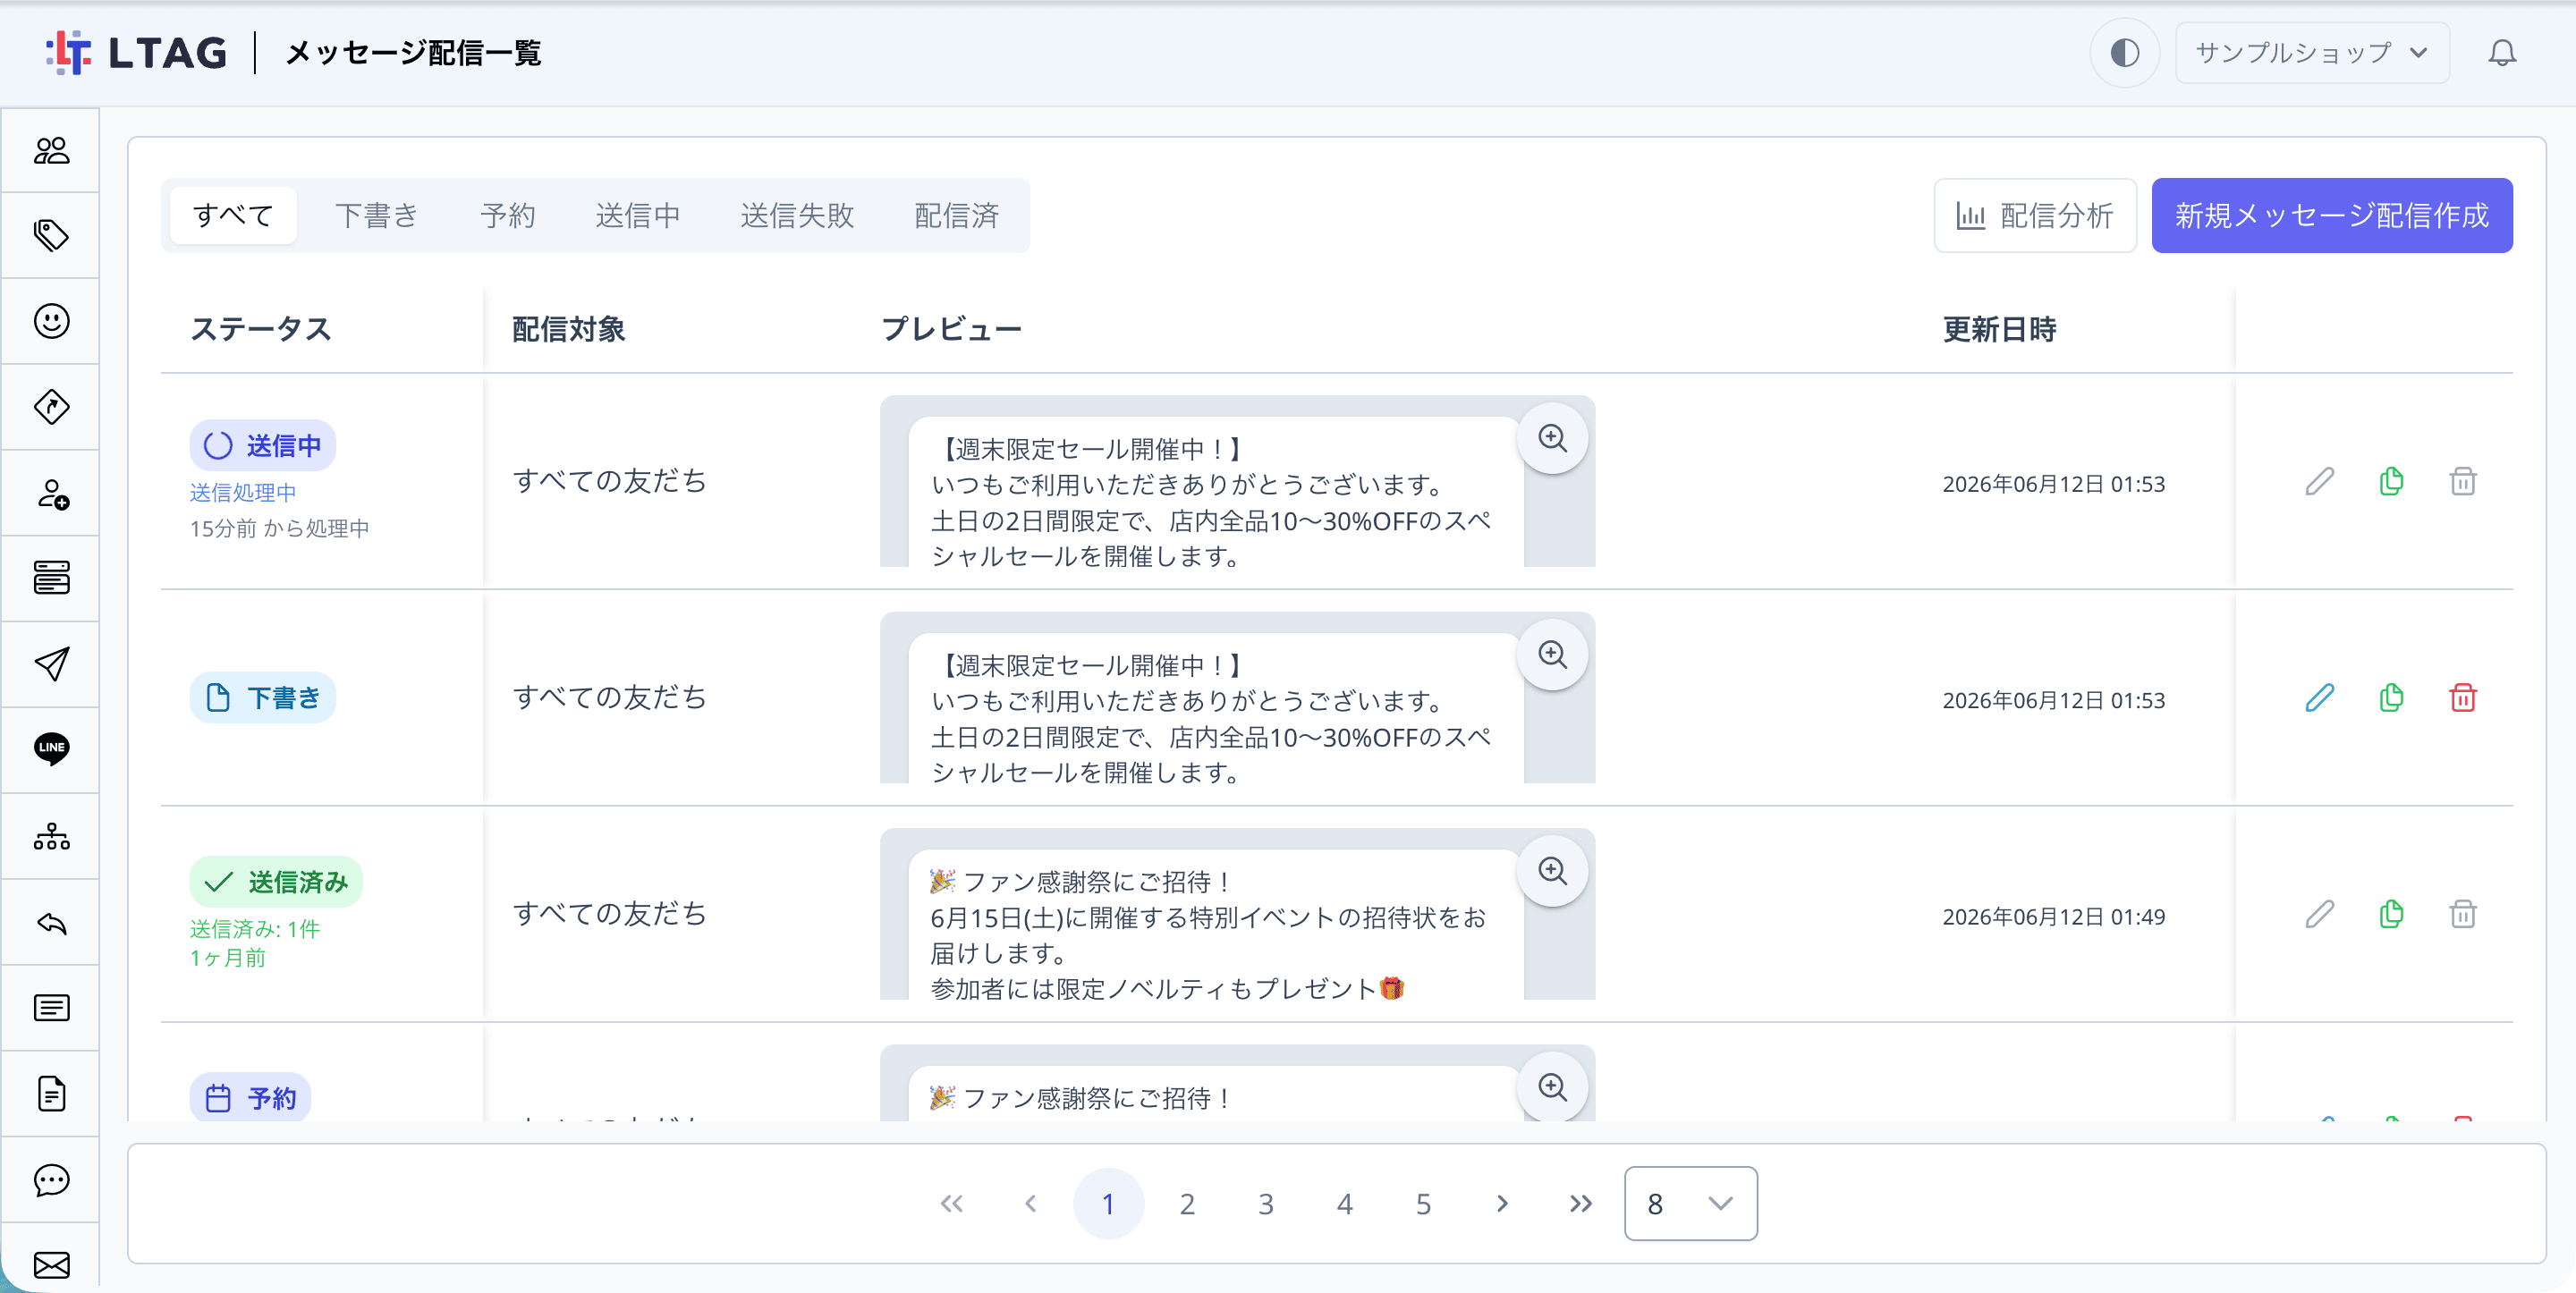Viewport: 2576px width, 1293px height.
Task: Open the notification bell
Action: click(x=2501, y=53)
